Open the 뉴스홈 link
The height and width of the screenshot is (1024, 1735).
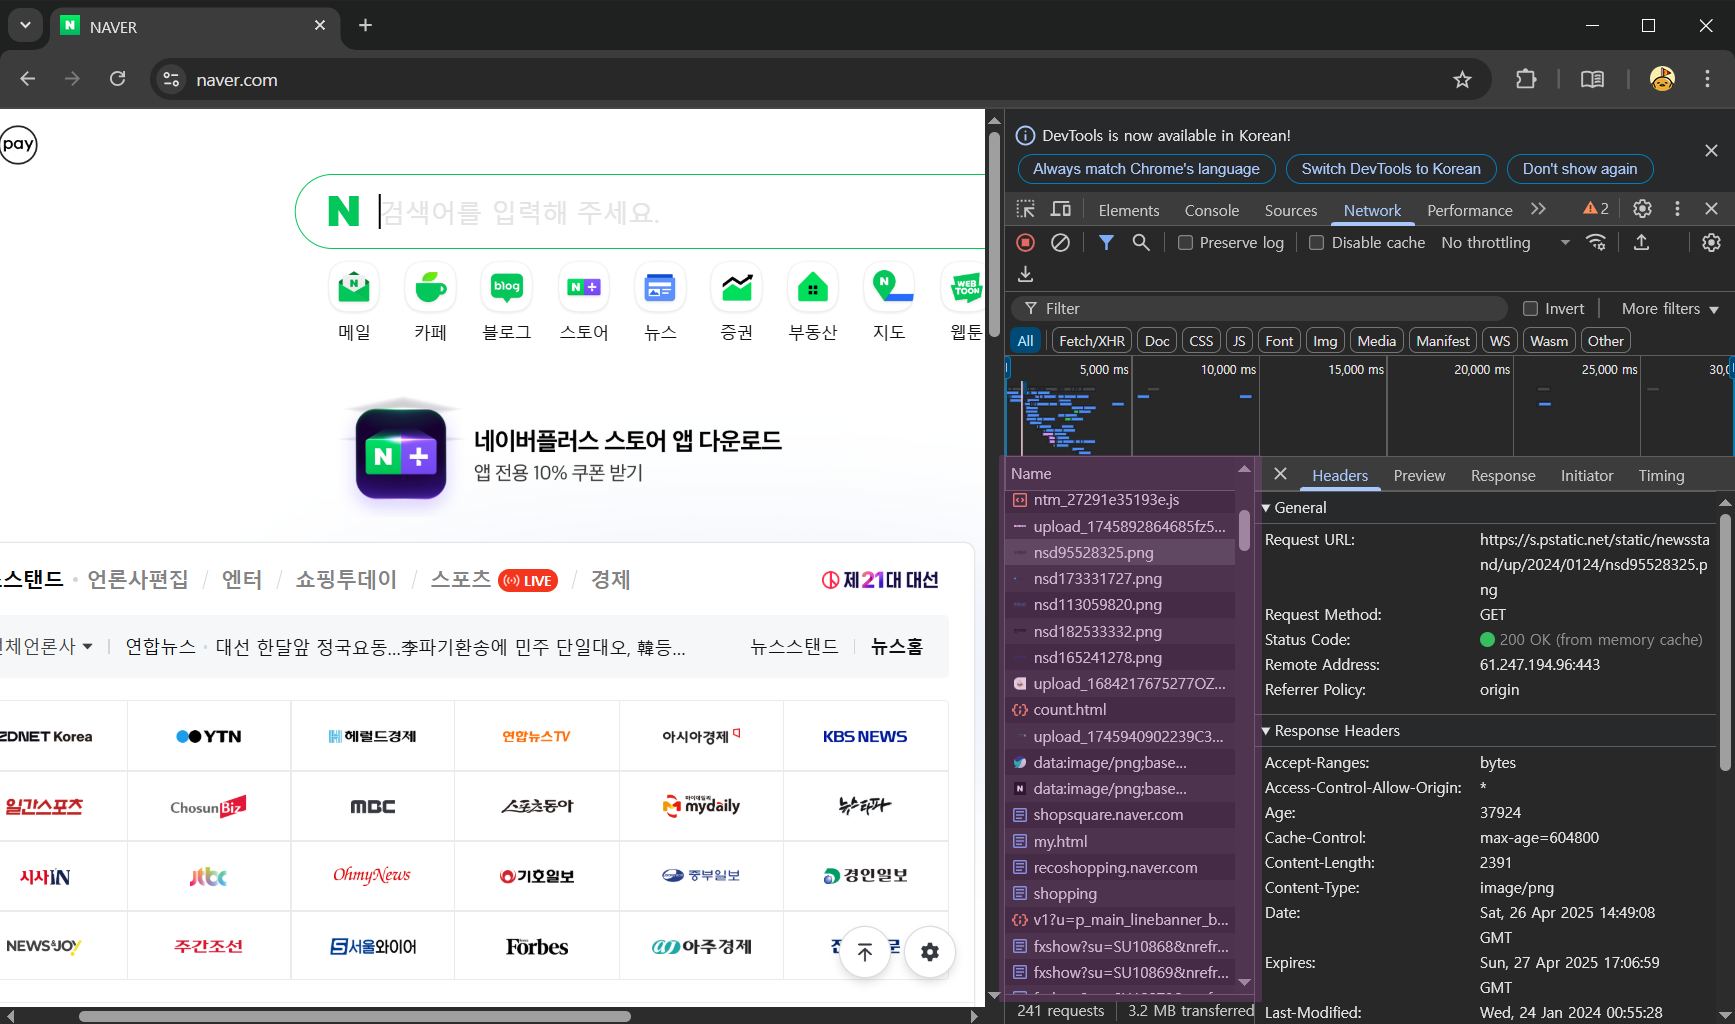[897, 647]
